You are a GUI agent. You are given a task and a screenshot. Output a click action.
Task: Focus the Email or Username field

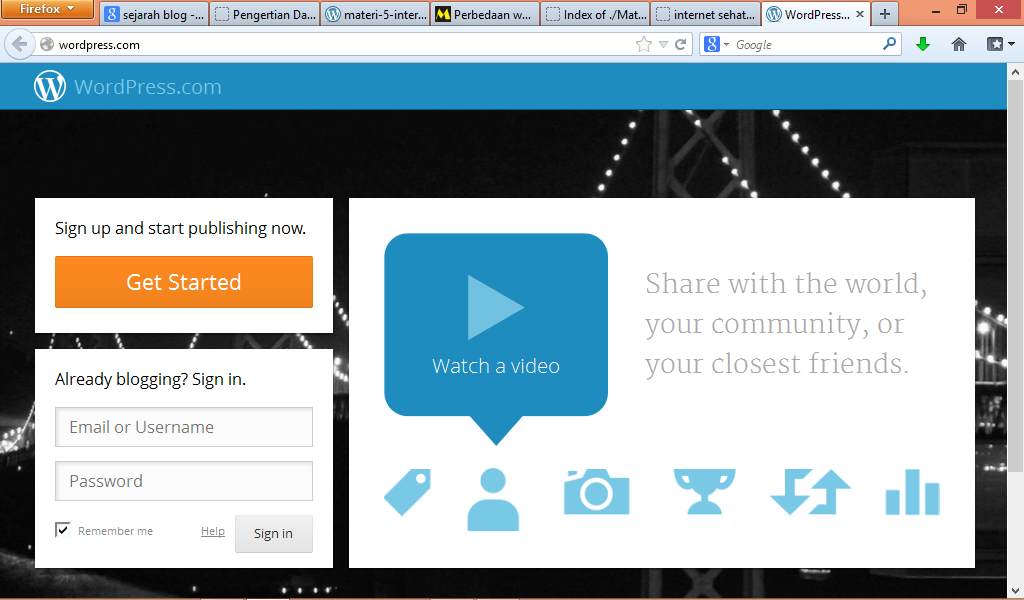click(x=184, y=427)
